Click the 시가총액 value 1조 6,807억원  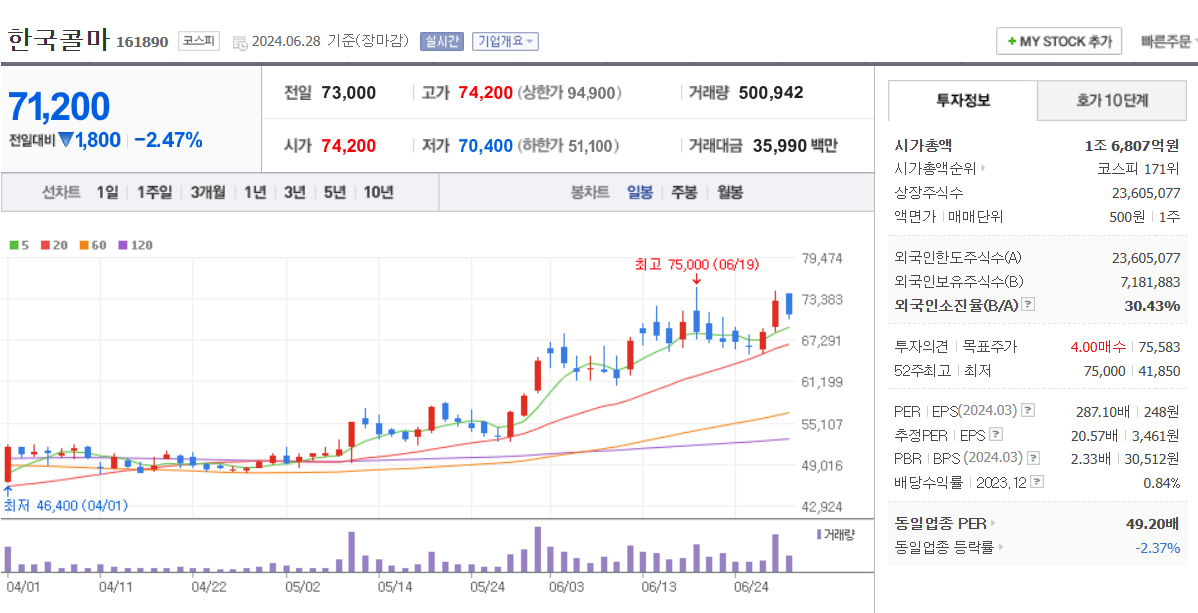(1132, 145)
